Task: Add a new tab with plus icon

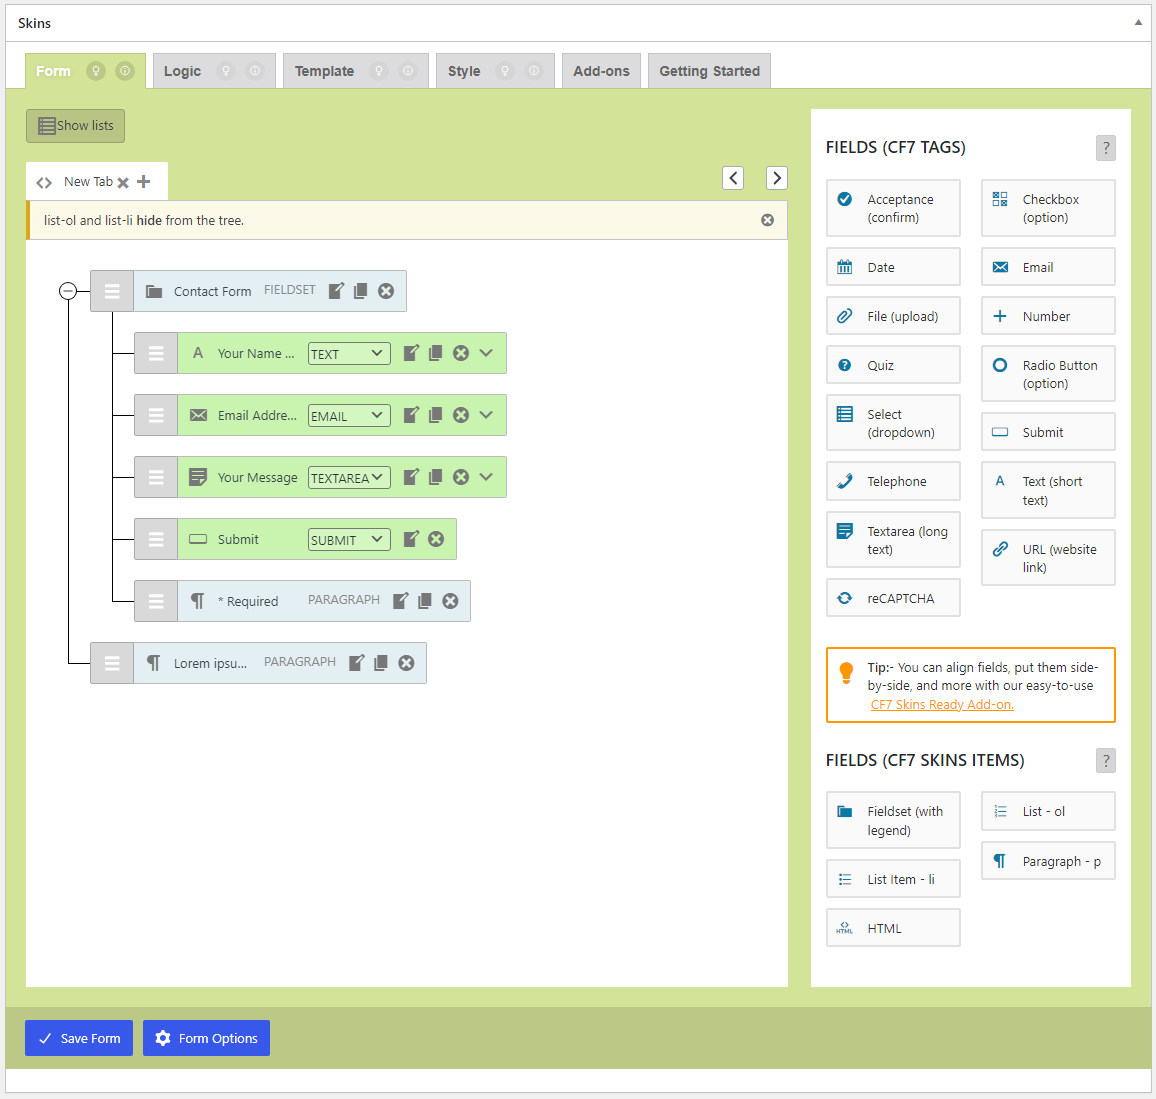Action: point(144,181)
